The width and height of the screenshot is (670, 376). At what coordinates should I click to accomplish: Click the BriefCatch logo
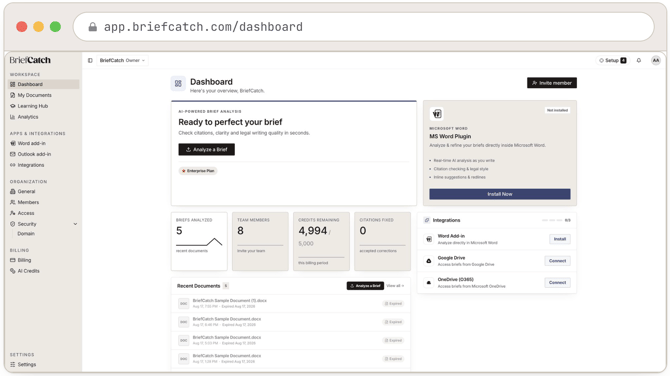point(30,60)
